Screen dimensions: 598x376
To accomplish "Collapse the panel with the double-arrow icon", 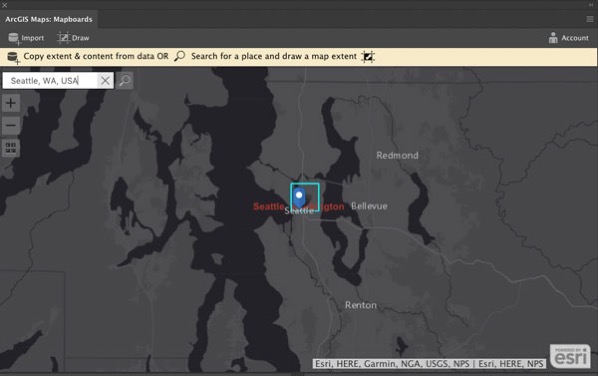I will 591,5.
